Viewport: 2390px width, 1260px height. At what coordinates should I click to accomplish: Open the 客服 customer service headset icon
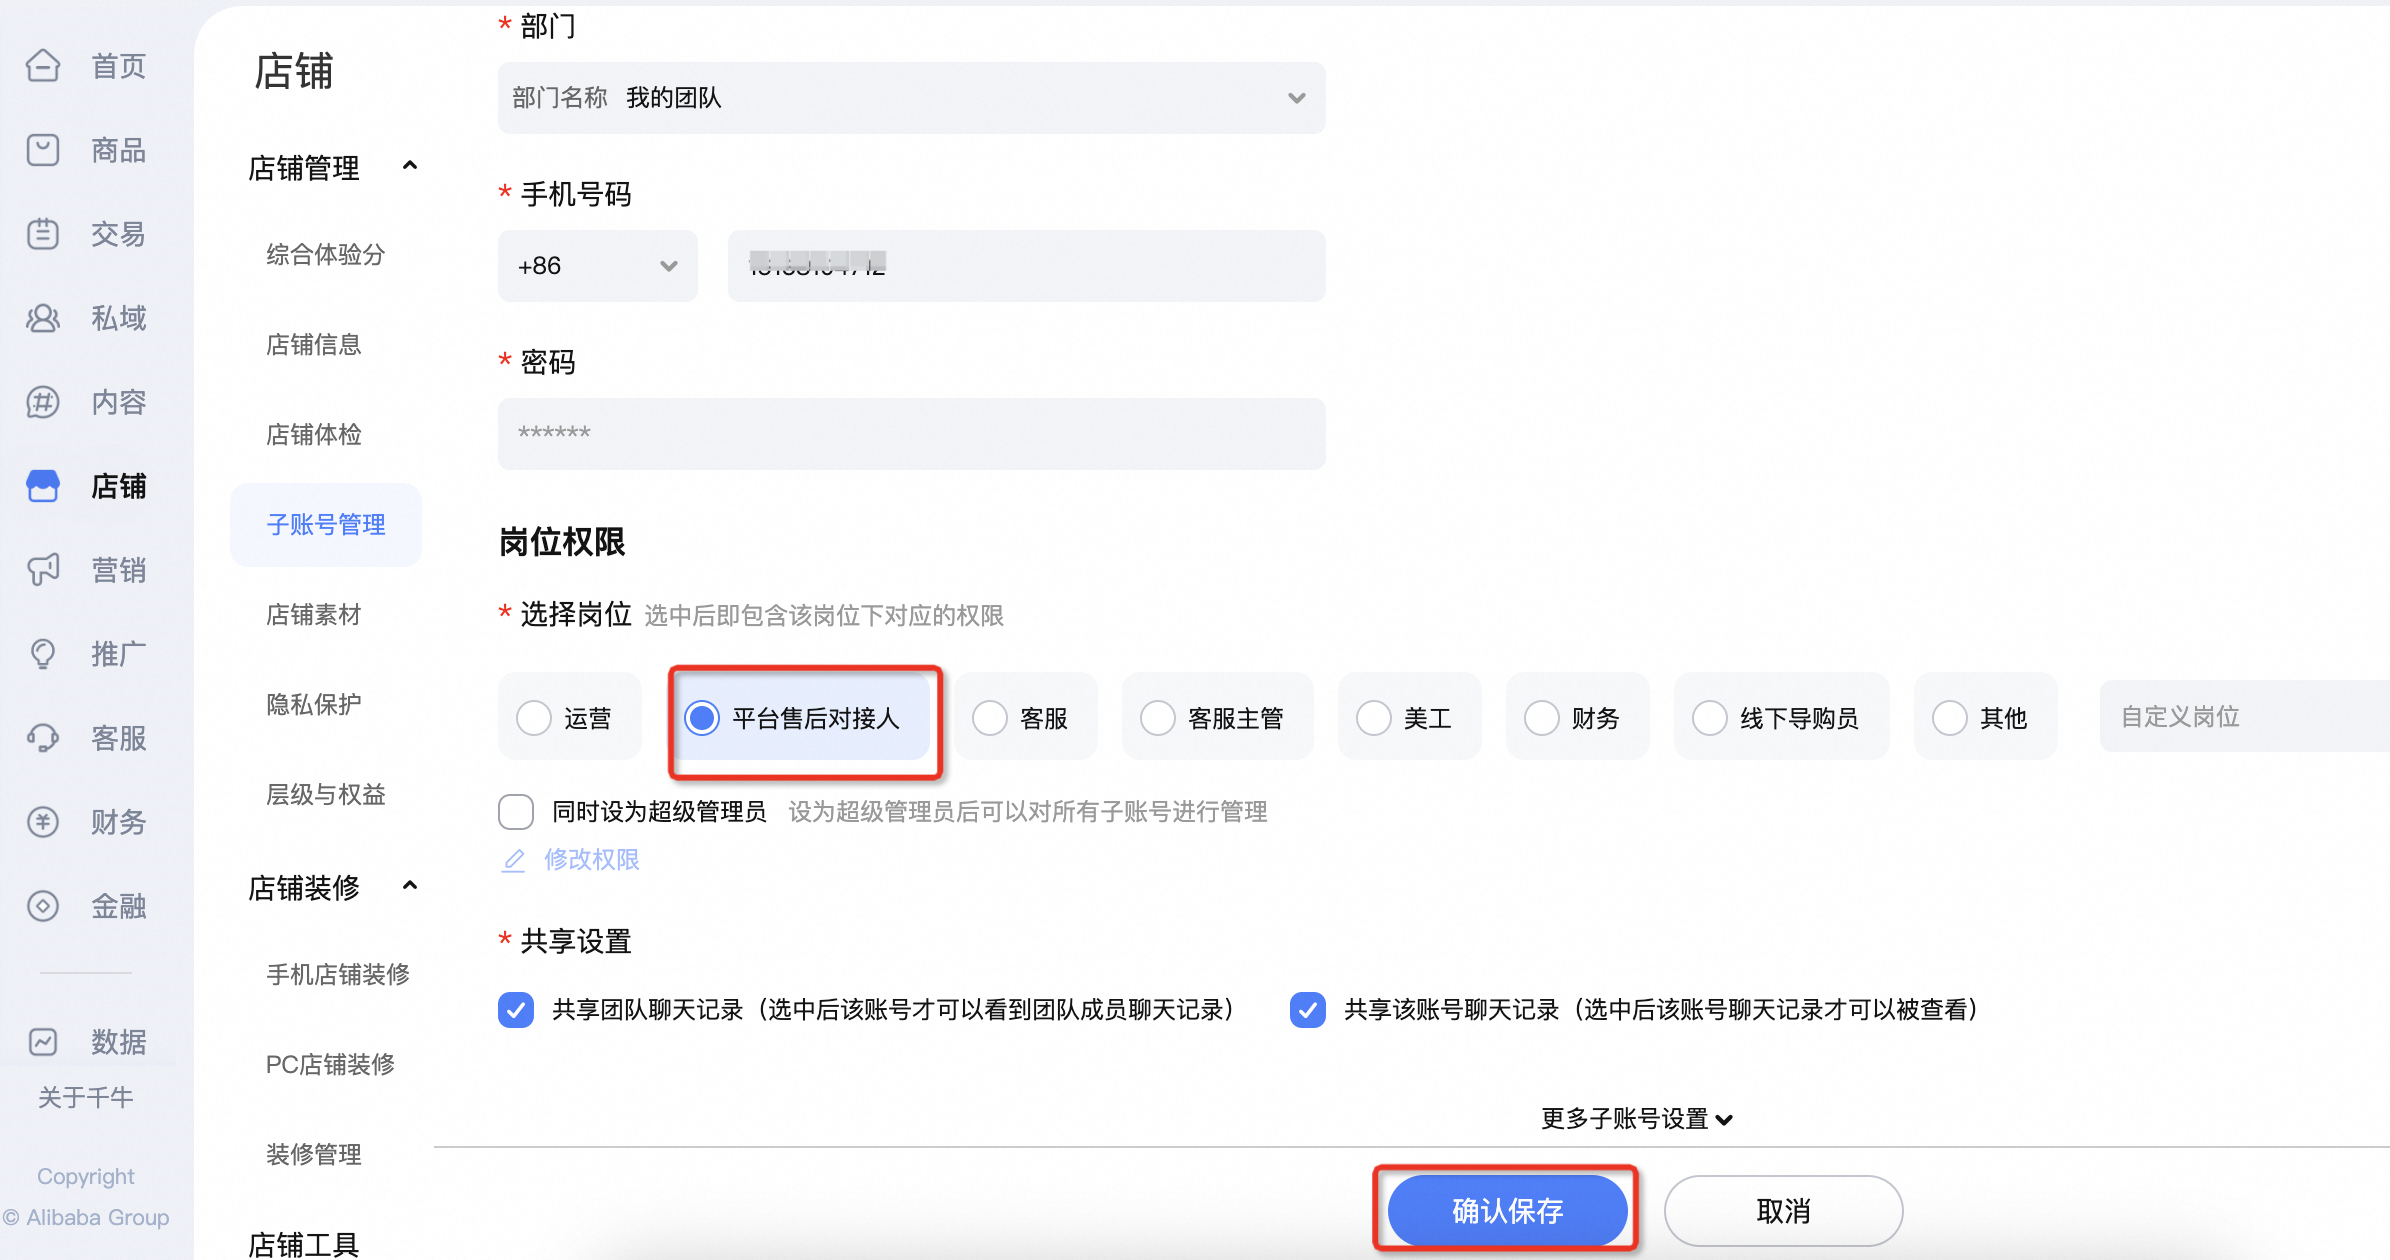coord(43,738)
